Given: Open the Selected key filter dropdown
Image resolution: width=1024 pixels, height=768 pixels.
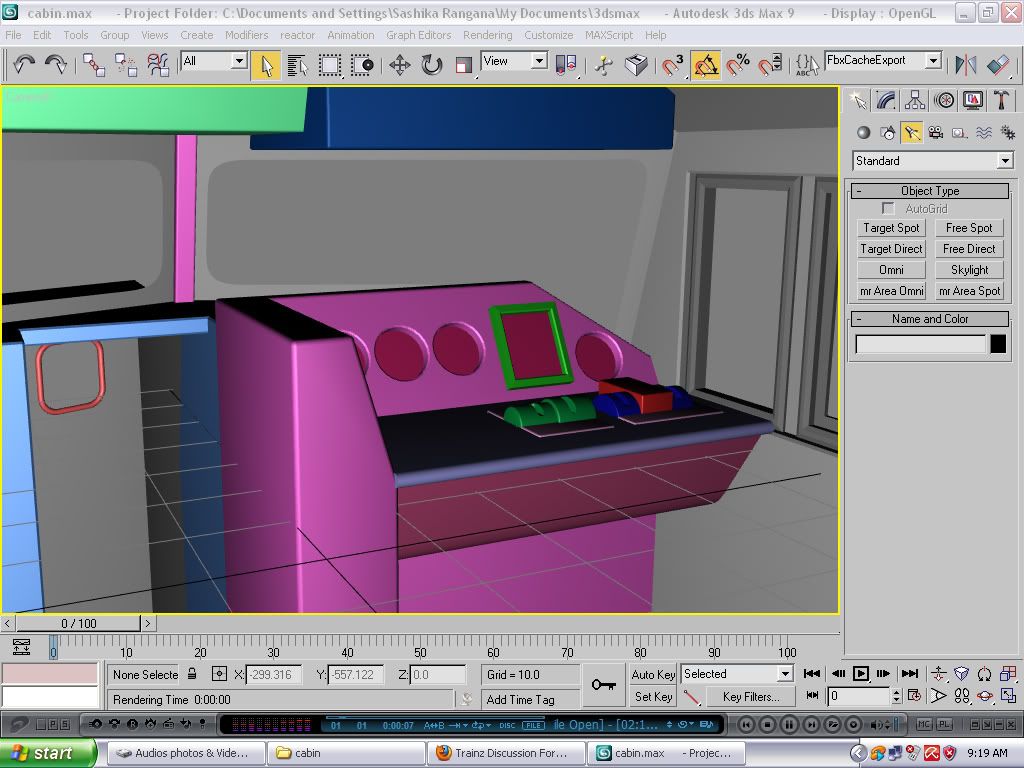Looking at the screenshot, I should pyautogui.click(x=737, y=673).
